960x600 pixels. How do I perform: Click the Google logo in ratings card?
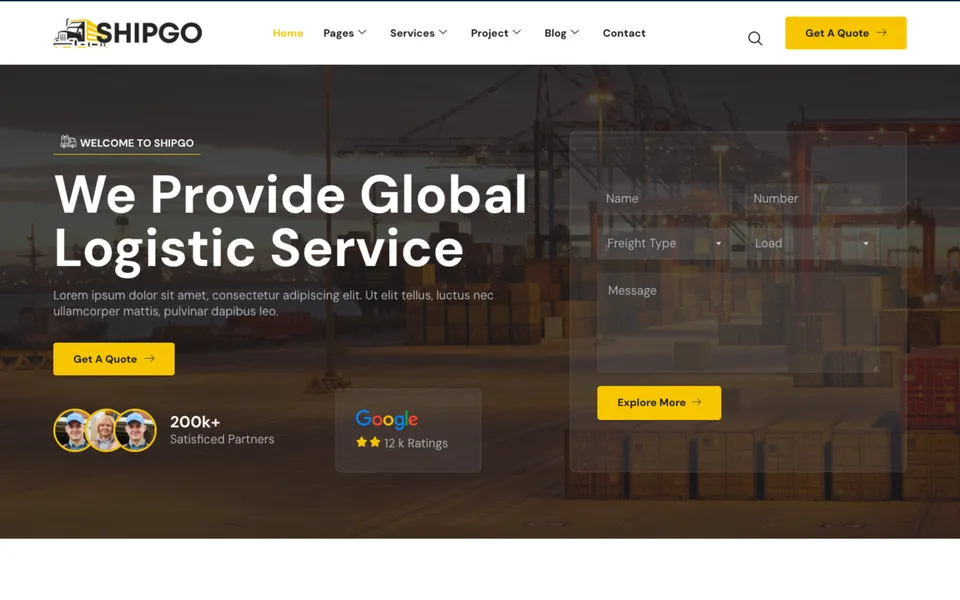click(387, 419)
